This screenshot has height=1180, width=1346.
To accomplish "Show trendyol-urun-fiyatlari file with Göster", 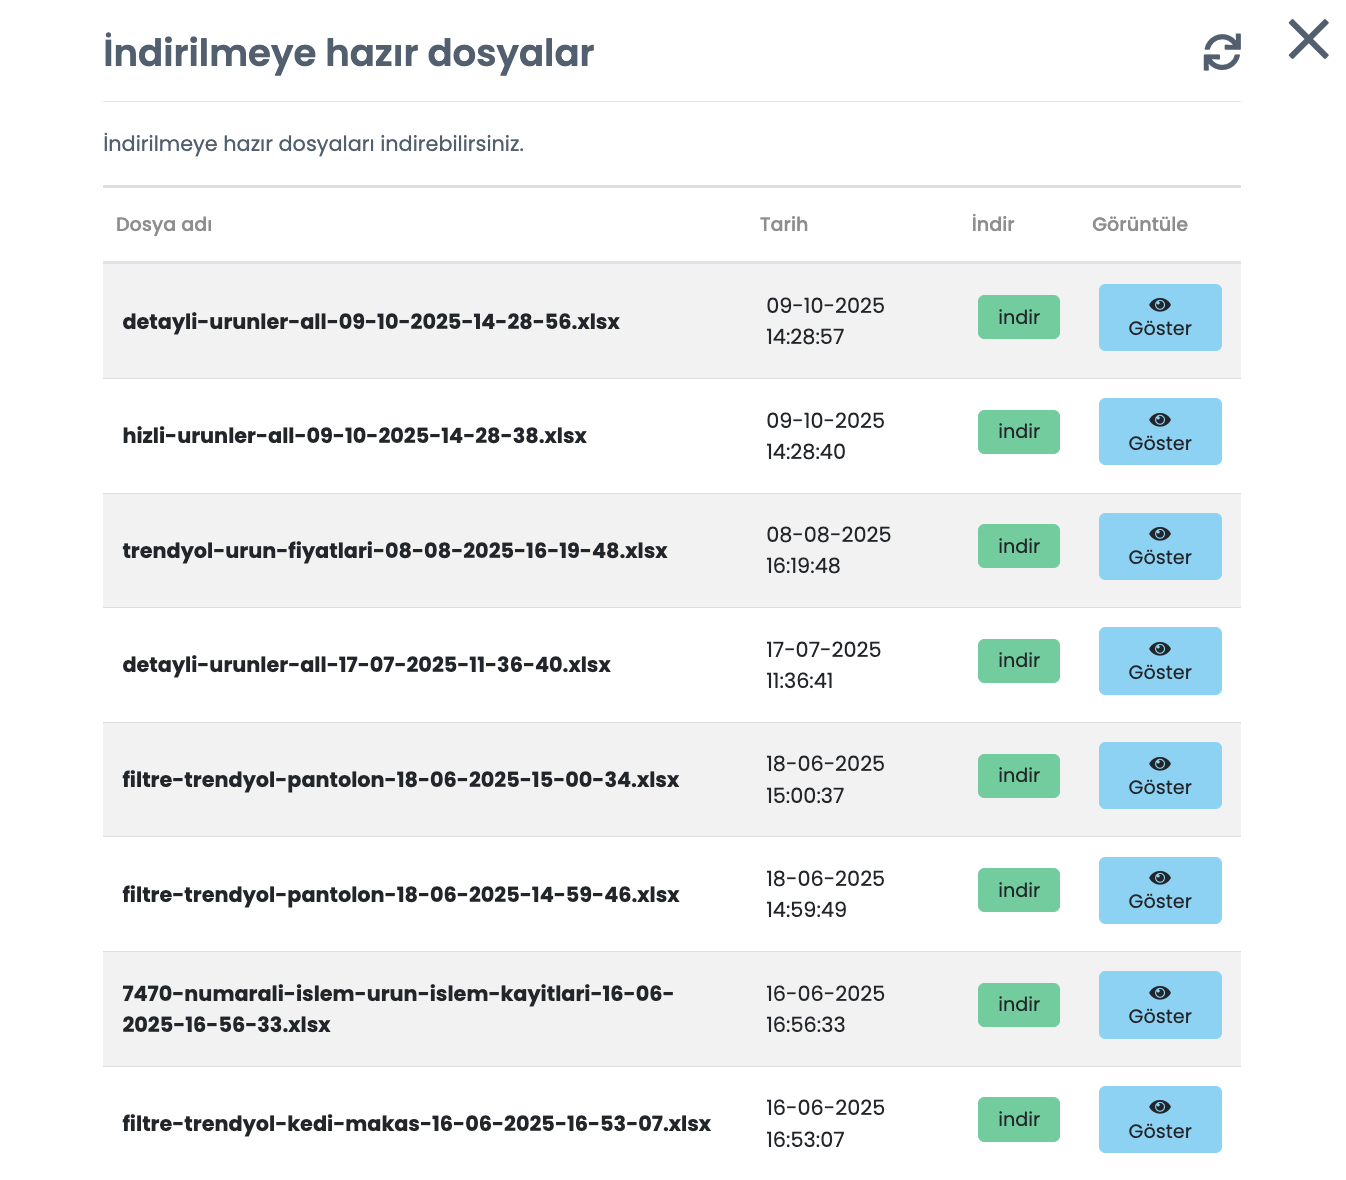I will point(1160,546).
